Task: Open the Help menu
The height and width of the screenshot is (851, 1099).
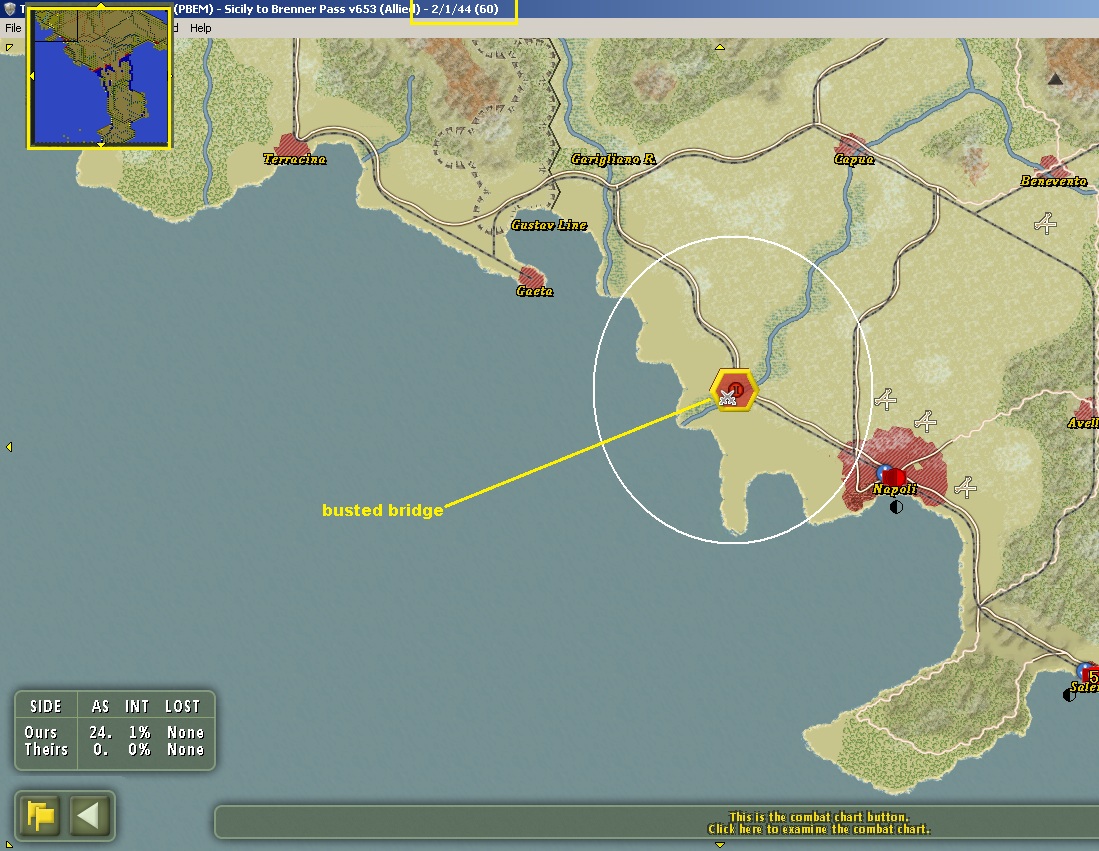Action: point(200,28)
